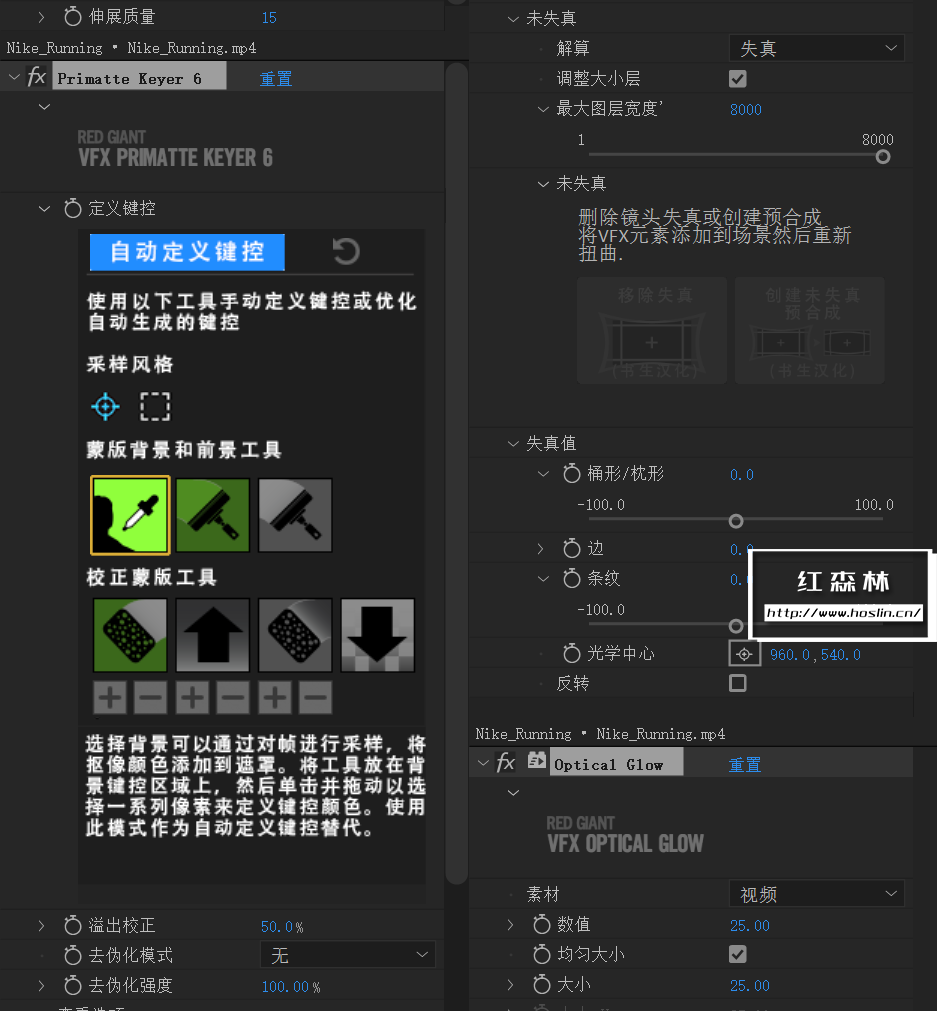Screen dimensions: 937x1011
Task: Select the down arrow matte correction tool
Action: pos(378,635)
